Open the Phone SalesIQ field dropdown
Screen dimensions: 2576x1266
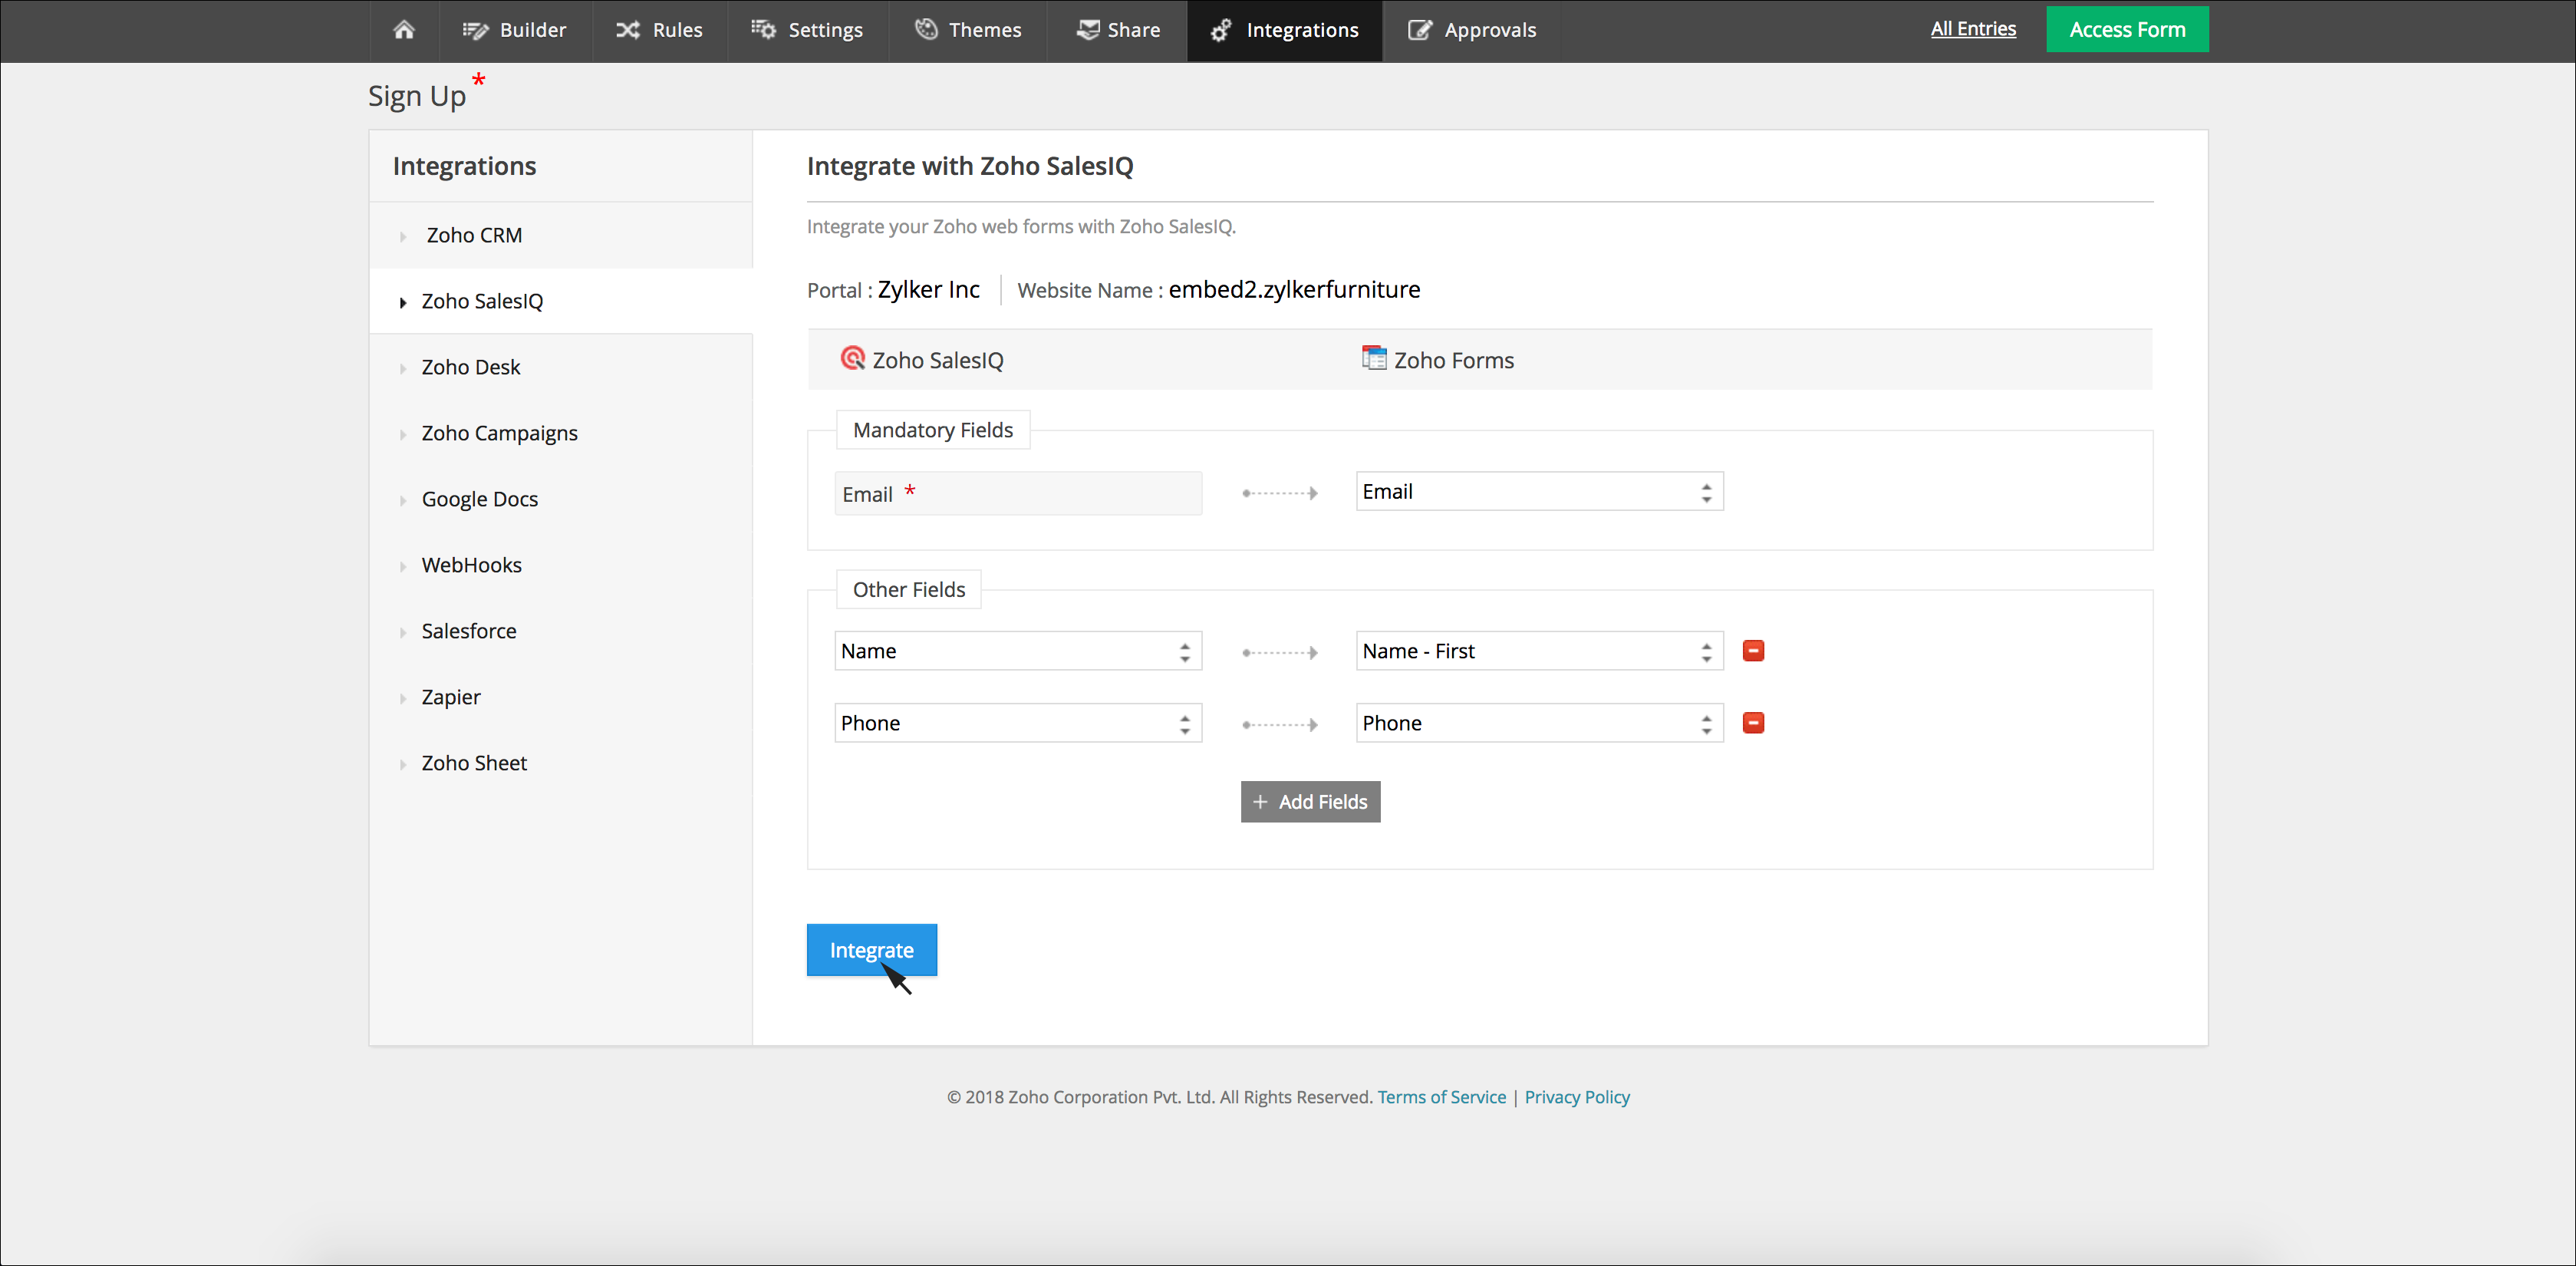pyautogui.click(x=1018, y=723)
